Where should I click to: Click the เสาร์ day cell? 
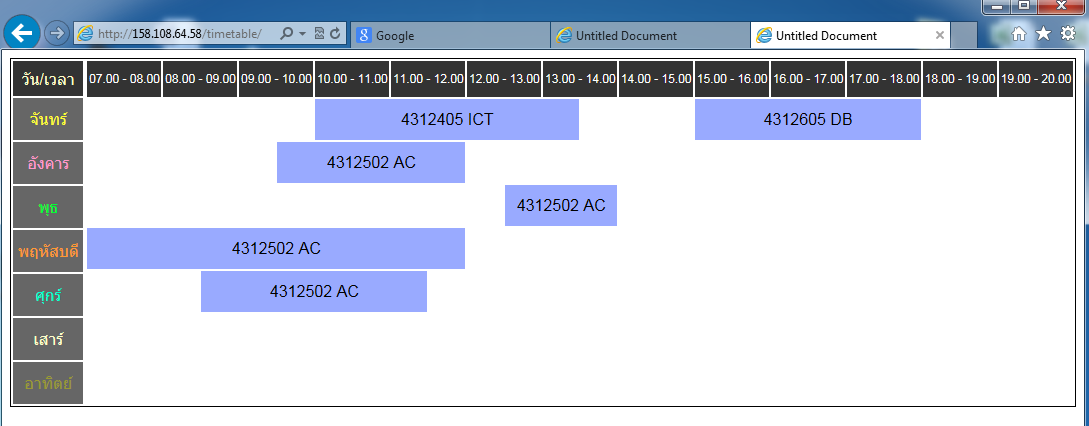[x=48, y=339]
